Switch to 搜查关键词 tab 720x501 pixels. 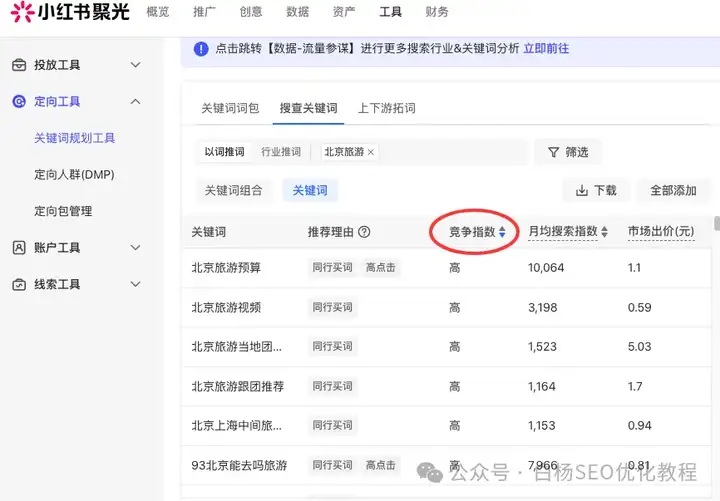tap(309, 108)
